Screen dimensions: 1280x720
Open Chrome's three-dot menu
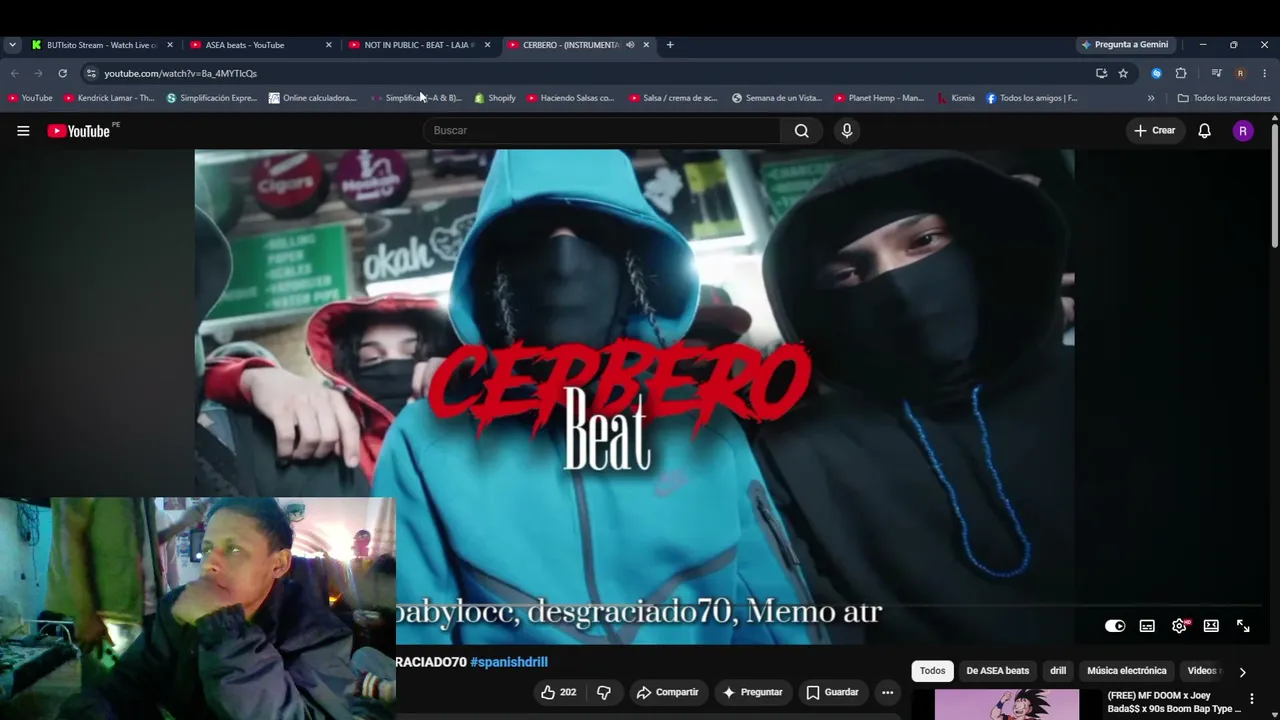coord(1265,73)
